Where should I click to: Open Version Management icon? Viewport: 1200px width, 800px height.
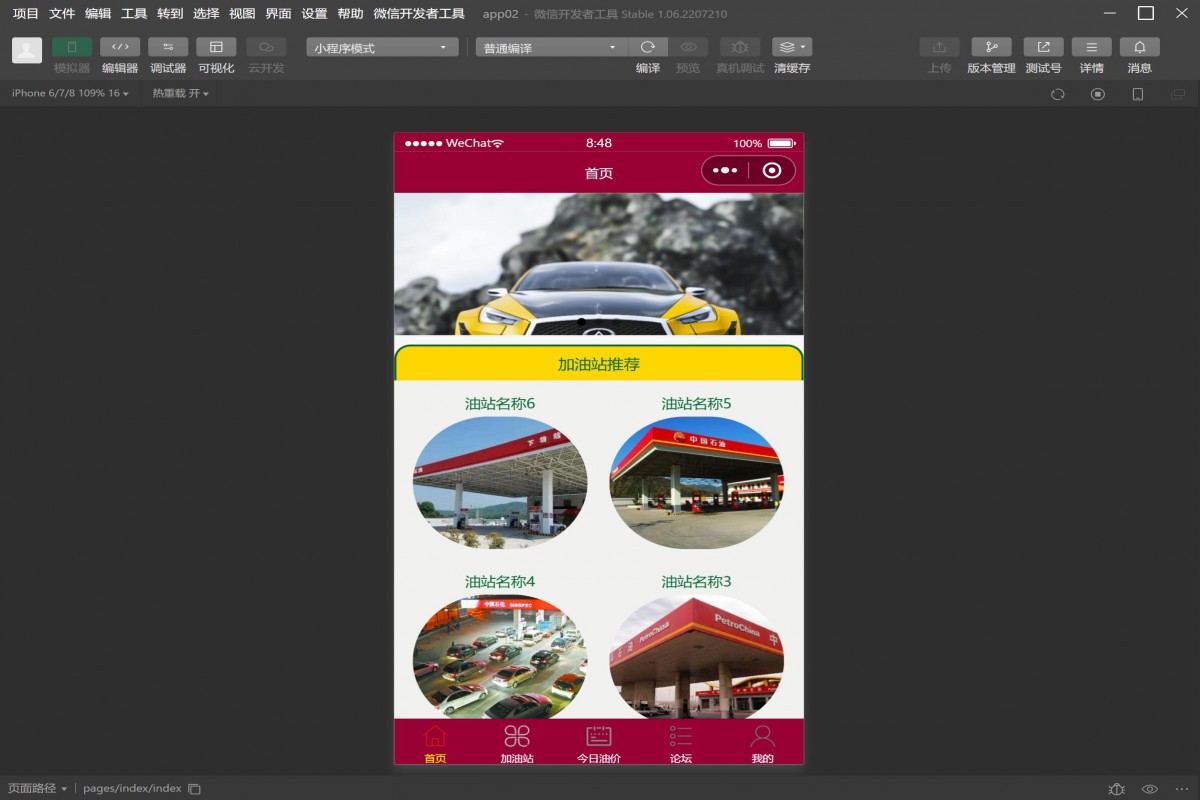[991, 47]
